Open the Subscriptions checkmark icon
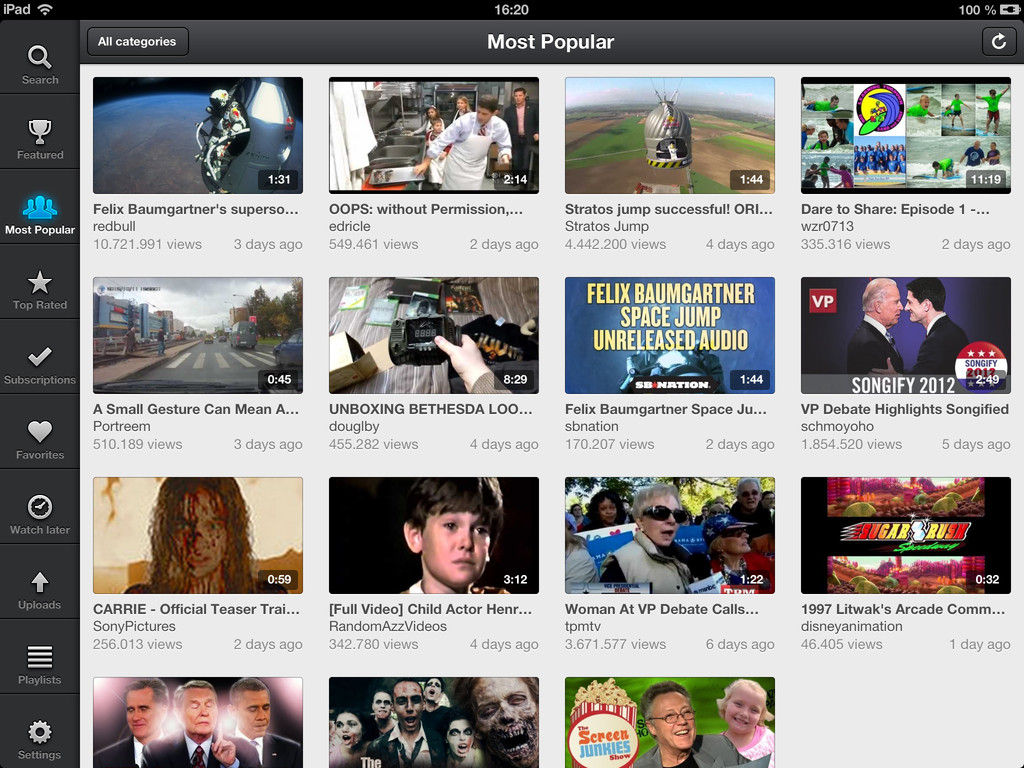The image size is (1024, 768). pyautogui.click(x=40, y=357)
